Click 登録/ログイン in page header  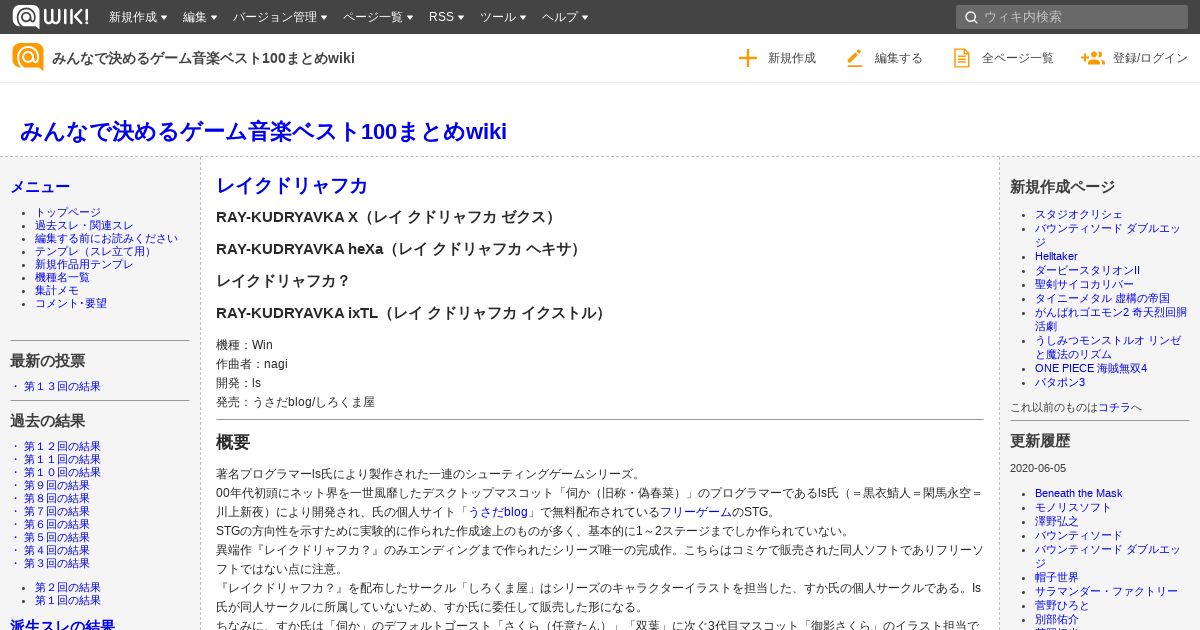(1134, 58)
